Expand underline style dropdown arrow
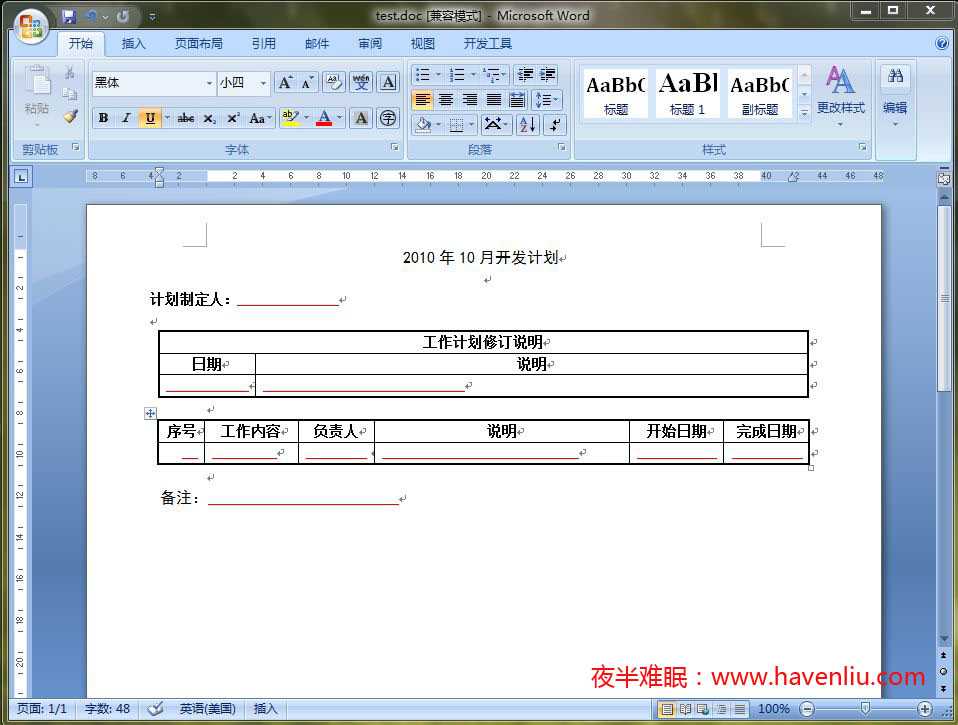The image size is (958, 725). point(166,118)
